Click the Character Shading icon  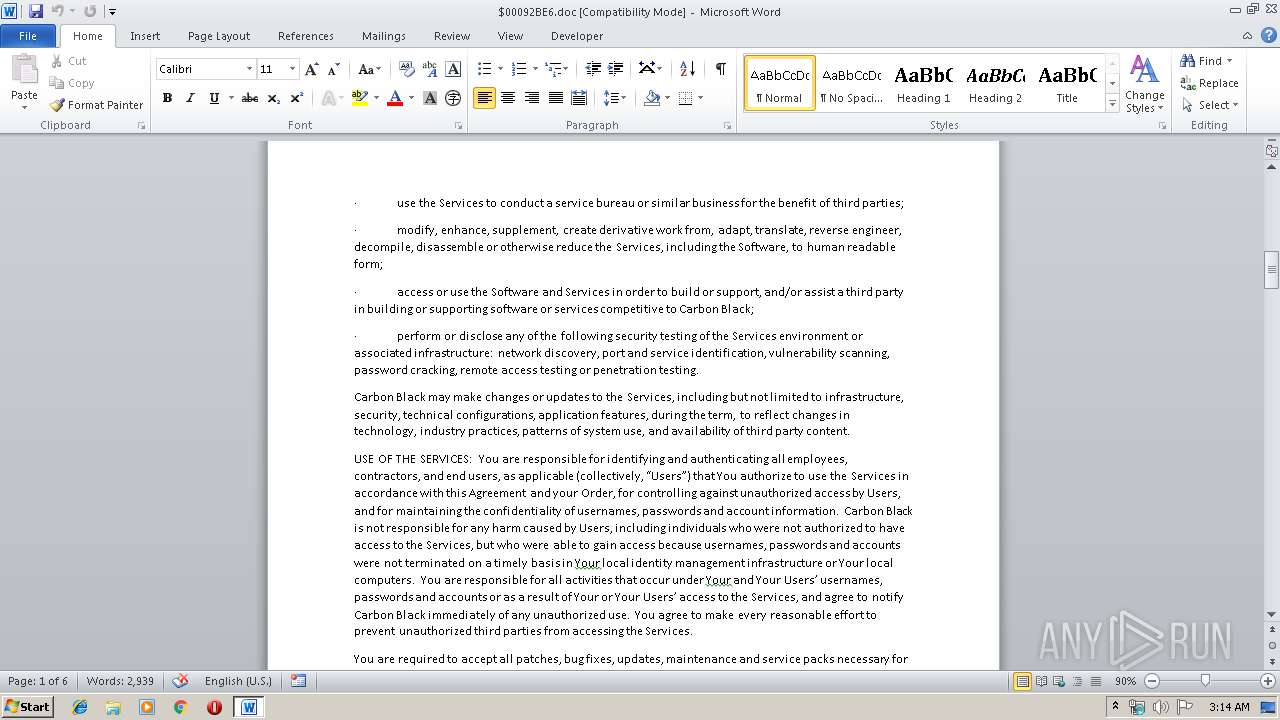[430, 98]
